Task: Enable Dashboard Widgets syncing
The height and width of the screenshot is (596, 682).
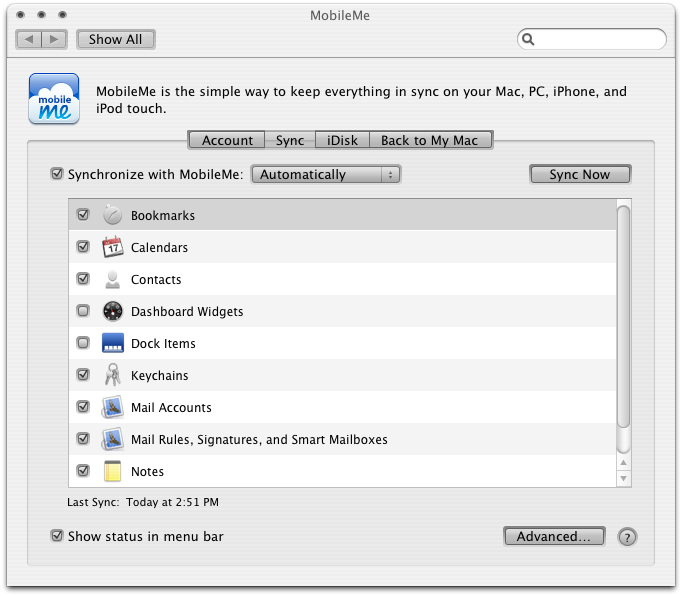Action: [83, 311]
